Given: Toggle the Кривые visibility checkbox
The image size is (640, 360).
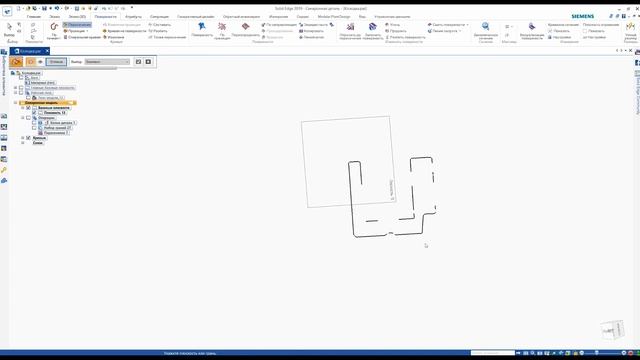Looking at the screenshot, I should (28, 138).
